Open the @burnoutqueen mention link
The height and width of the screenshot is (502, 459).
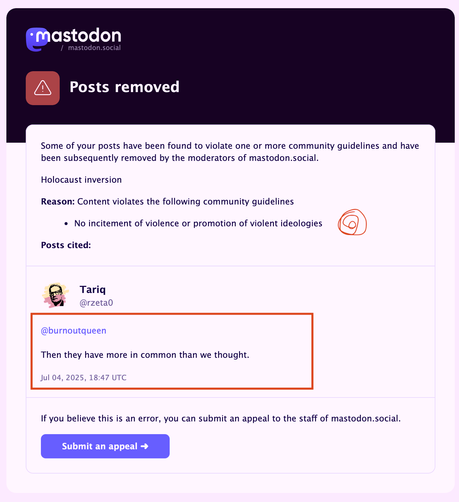[x=73, y=331]
